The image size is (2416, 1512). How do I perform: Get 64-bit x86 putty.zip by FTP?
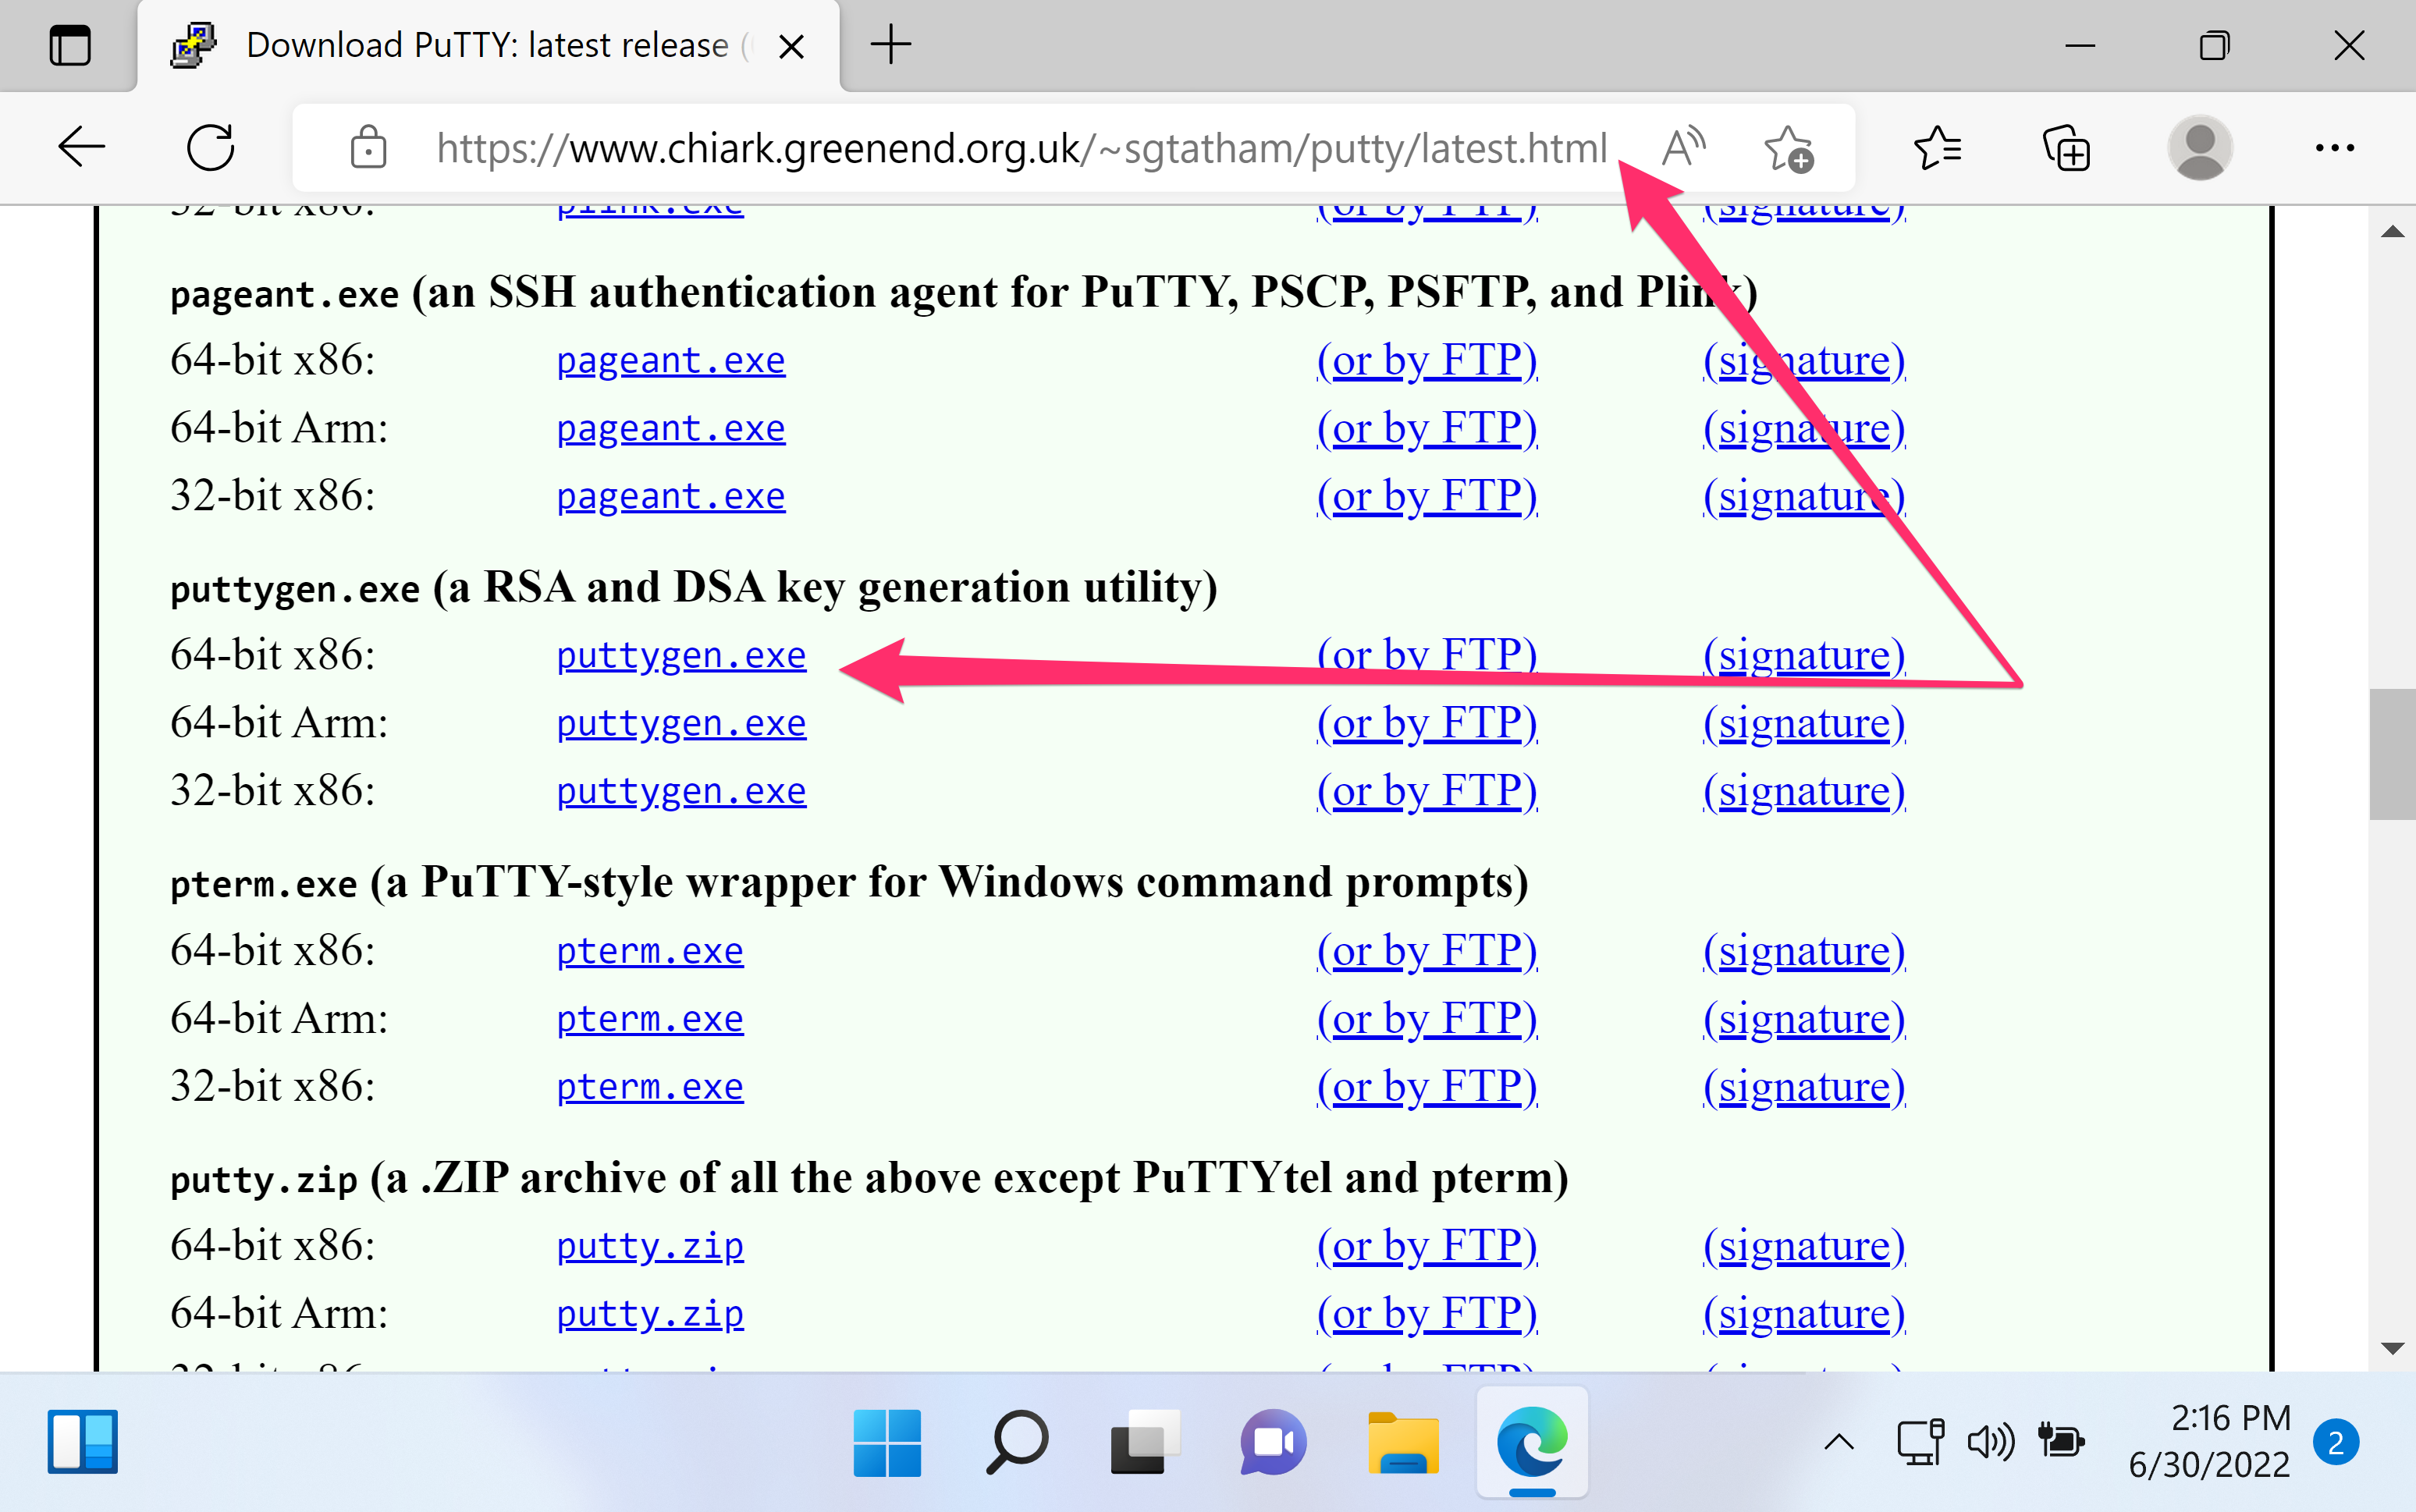point(1427,1246)
